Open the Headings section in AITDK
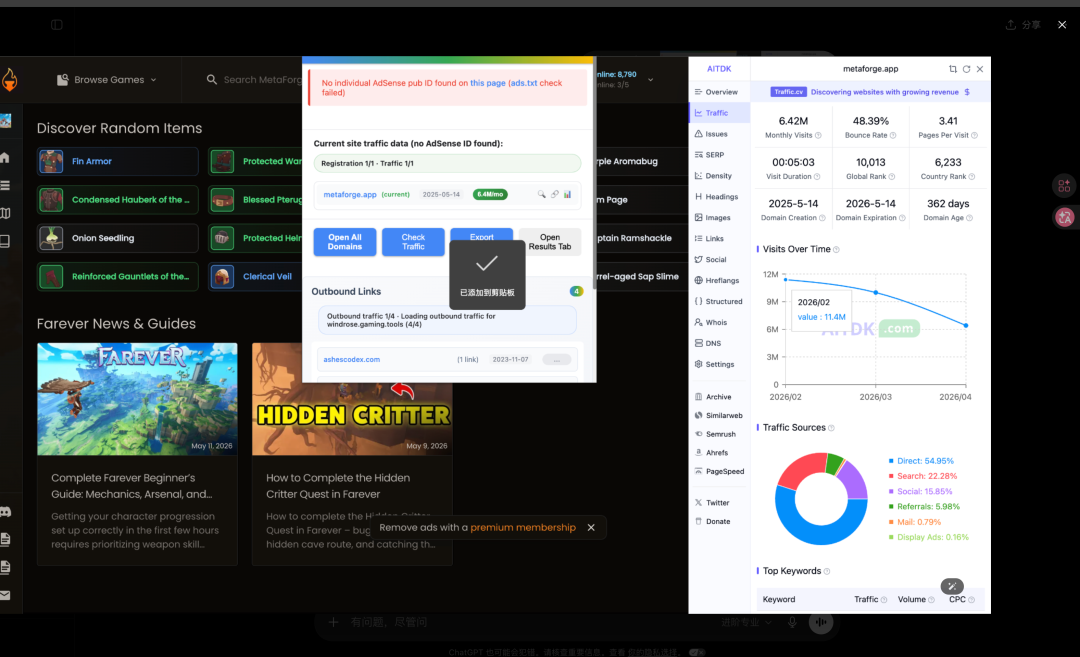Viewport: 1080px width, 657px height. point(716,197)
